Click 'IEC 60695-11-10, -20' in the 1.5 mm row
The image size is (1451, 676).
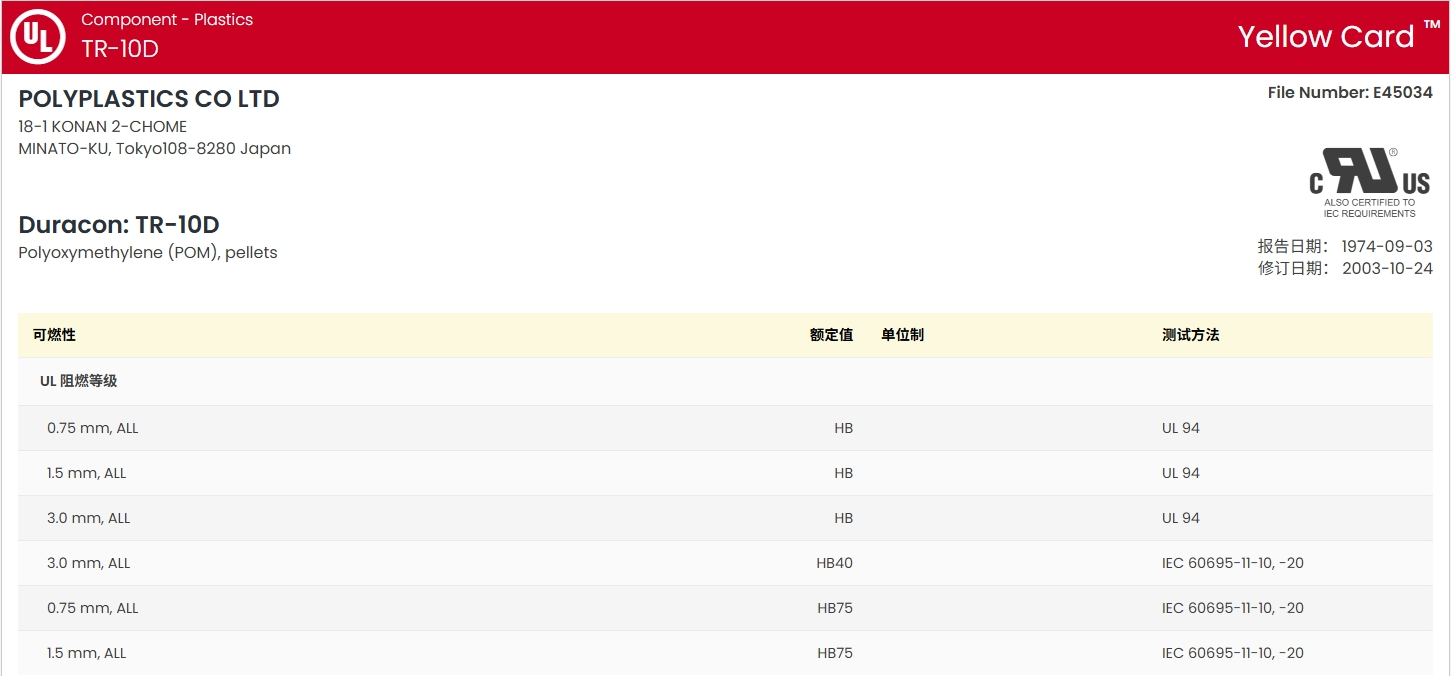(x=1233, y=653)
